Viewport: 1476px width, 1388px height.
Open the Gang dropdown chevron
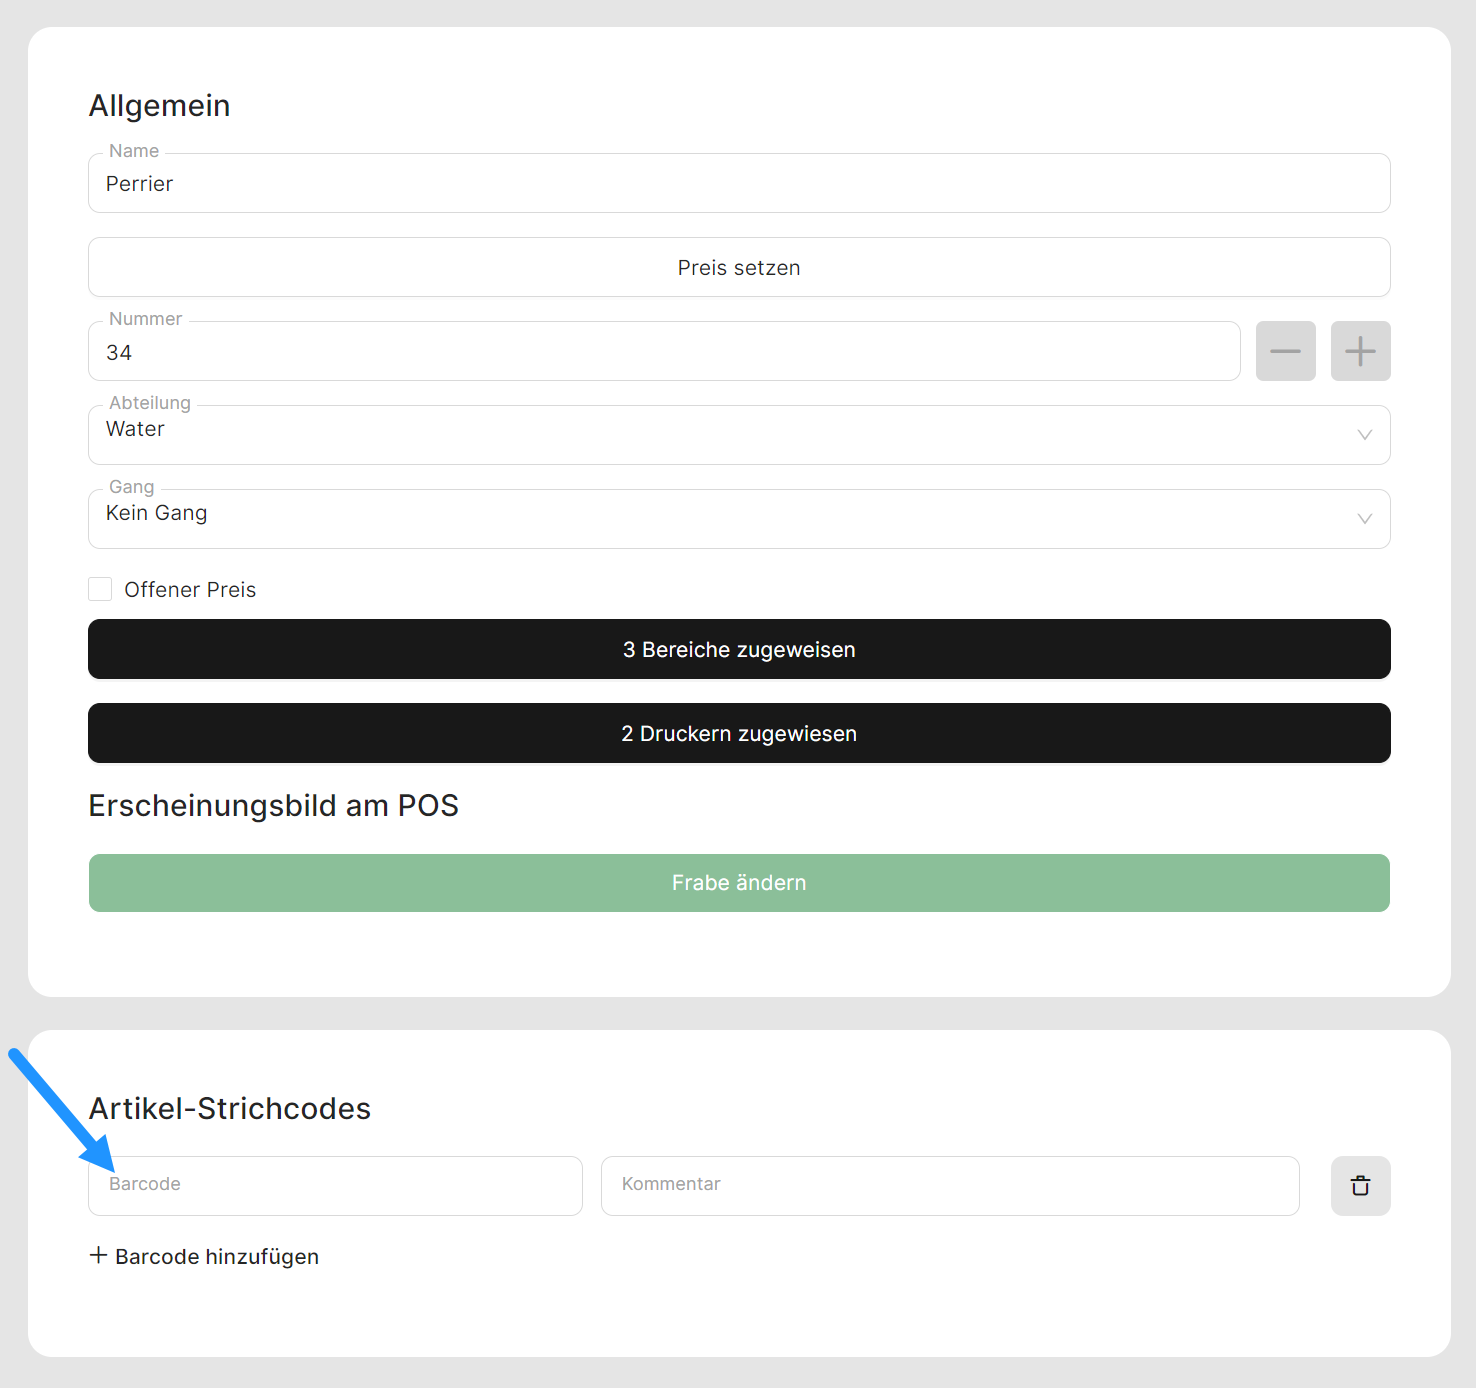[x=1364, y=519]
